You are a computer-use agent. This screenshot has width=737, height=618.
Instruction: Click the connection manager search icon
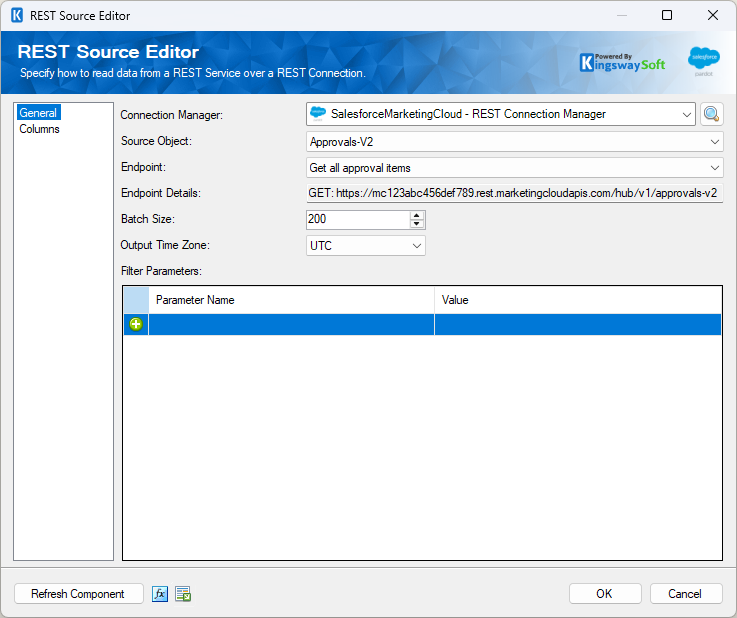click(x=711, y=114)
